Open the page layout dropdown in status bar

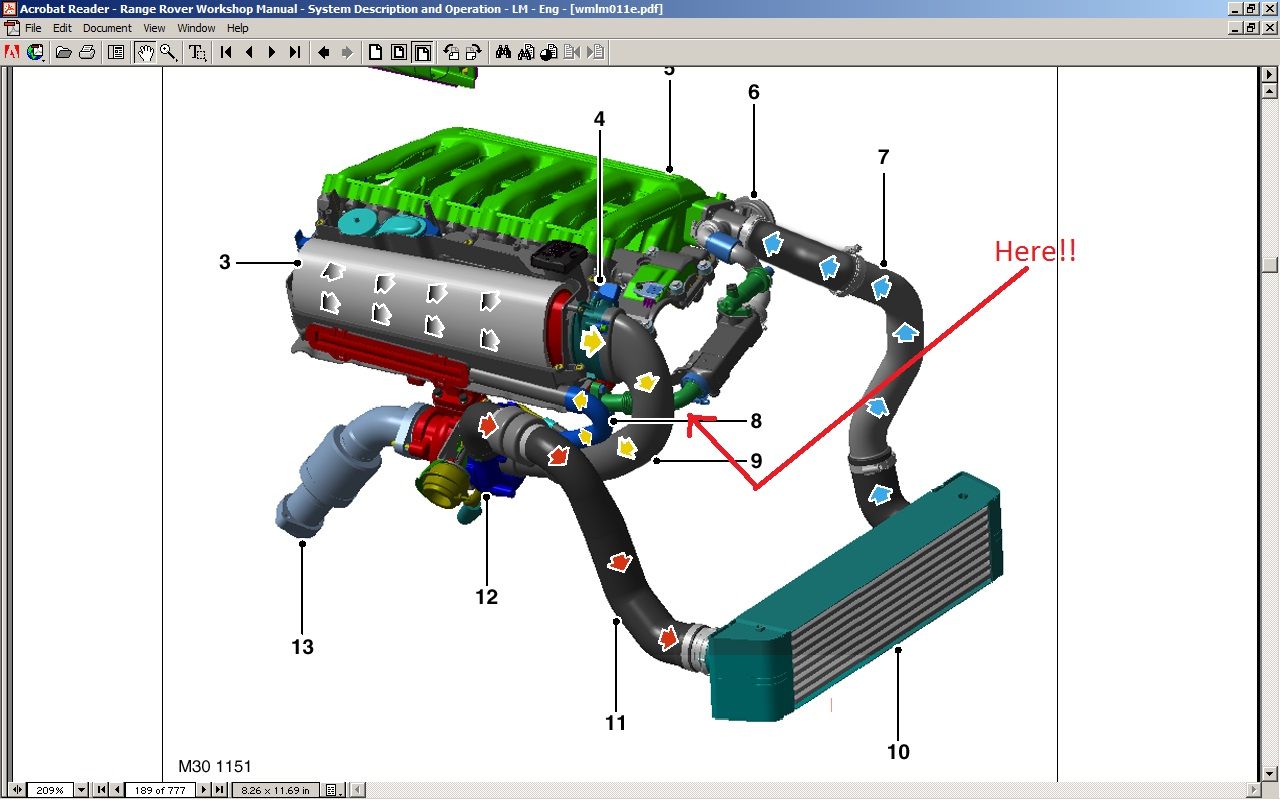click(x=334, y=790)
